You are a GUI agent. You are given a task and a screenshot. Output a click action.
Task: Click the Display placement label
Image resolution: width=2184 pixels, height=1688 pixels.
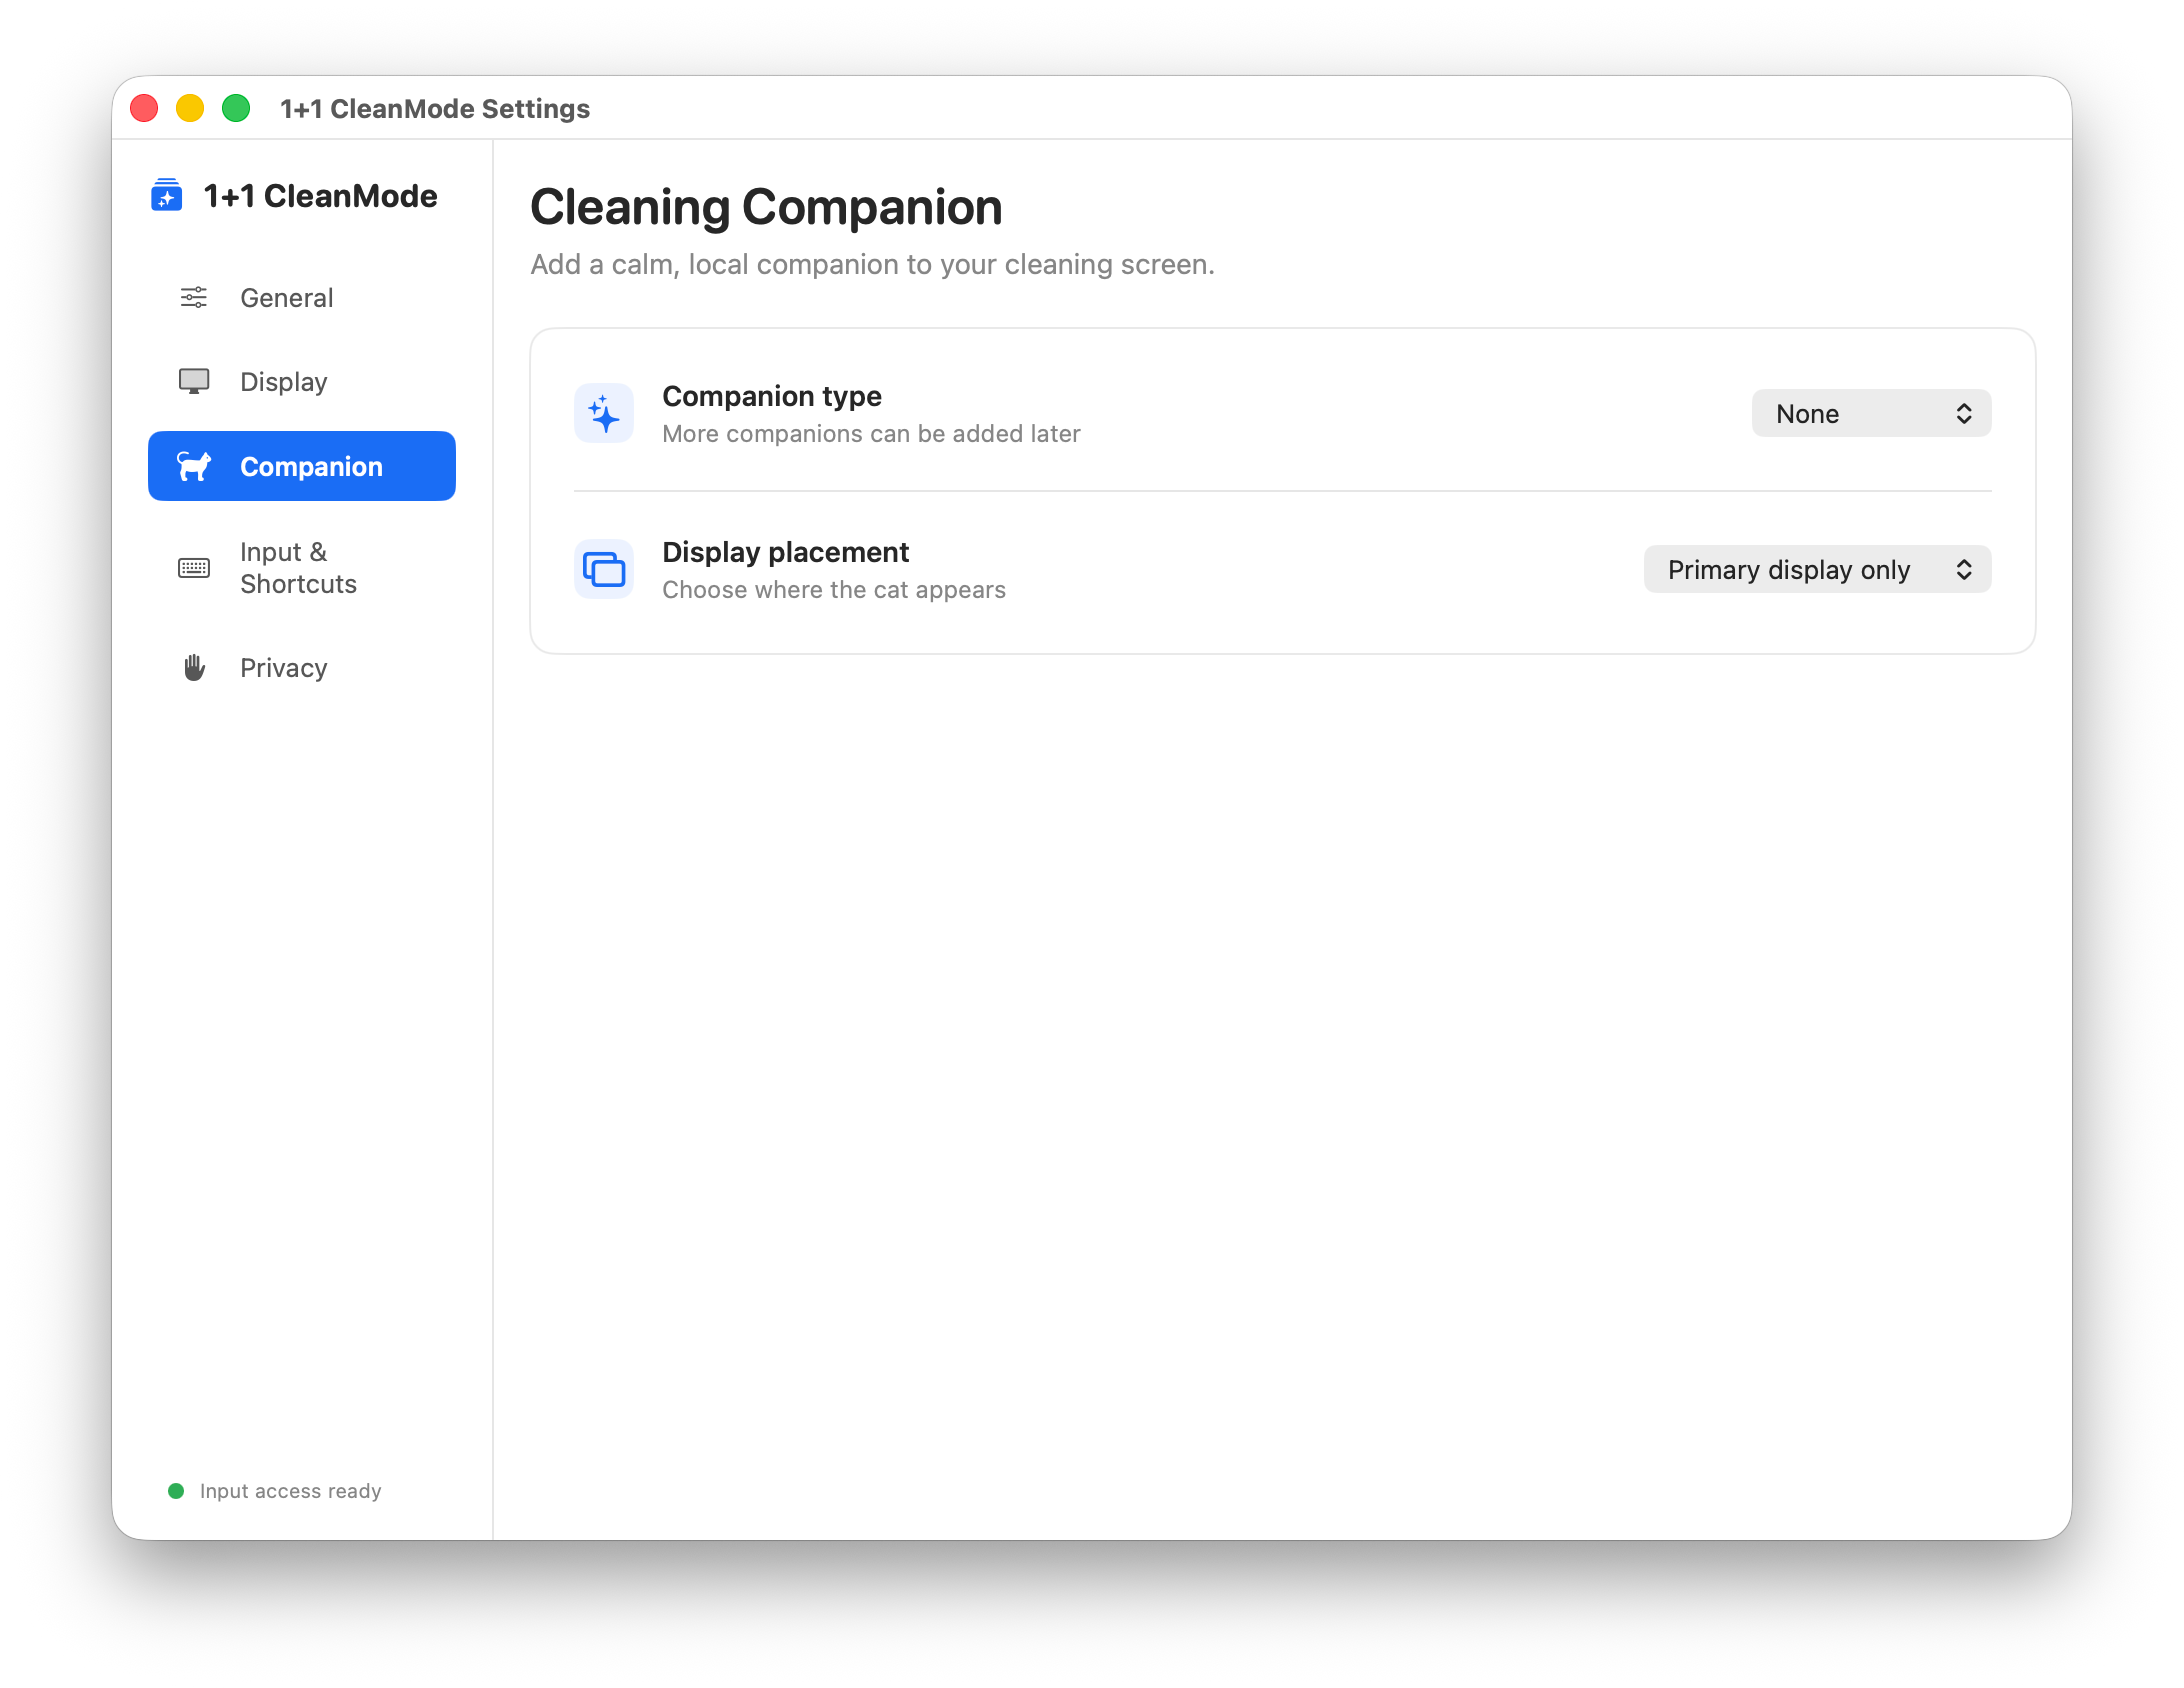pos(785,552)
